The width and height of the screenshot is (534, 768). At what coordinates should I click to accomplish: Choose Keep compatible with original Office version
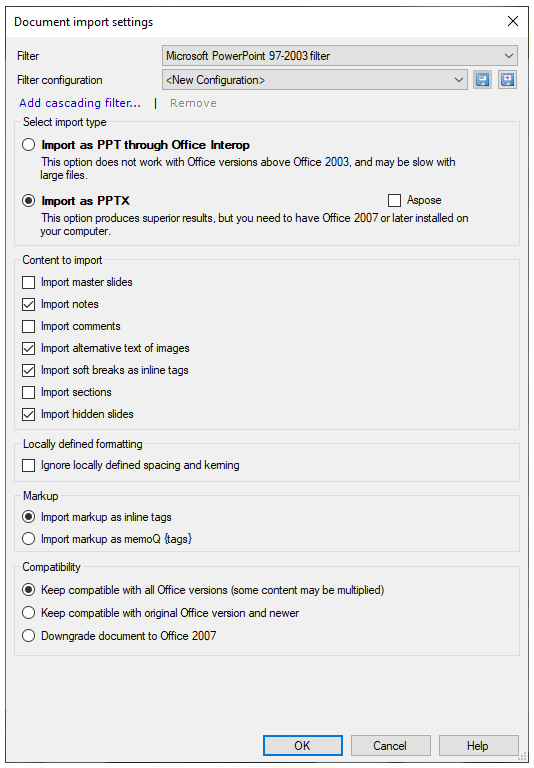[x=29, y=613]
